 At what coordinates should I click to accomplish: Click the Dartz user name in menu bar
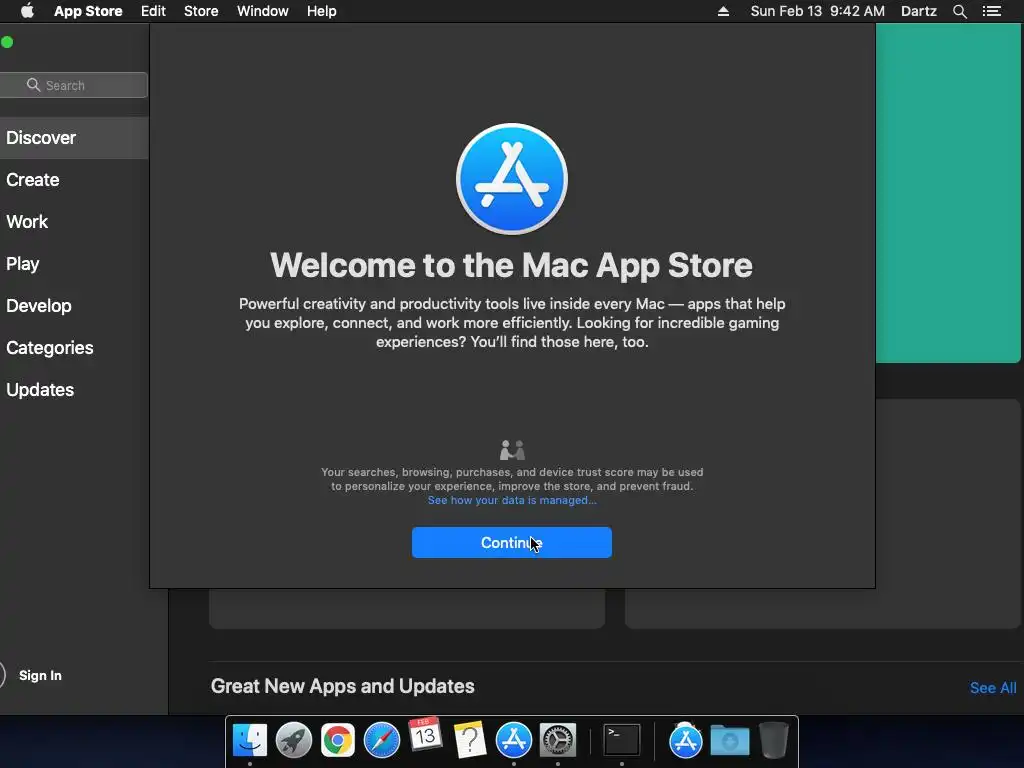coord(919,11)
